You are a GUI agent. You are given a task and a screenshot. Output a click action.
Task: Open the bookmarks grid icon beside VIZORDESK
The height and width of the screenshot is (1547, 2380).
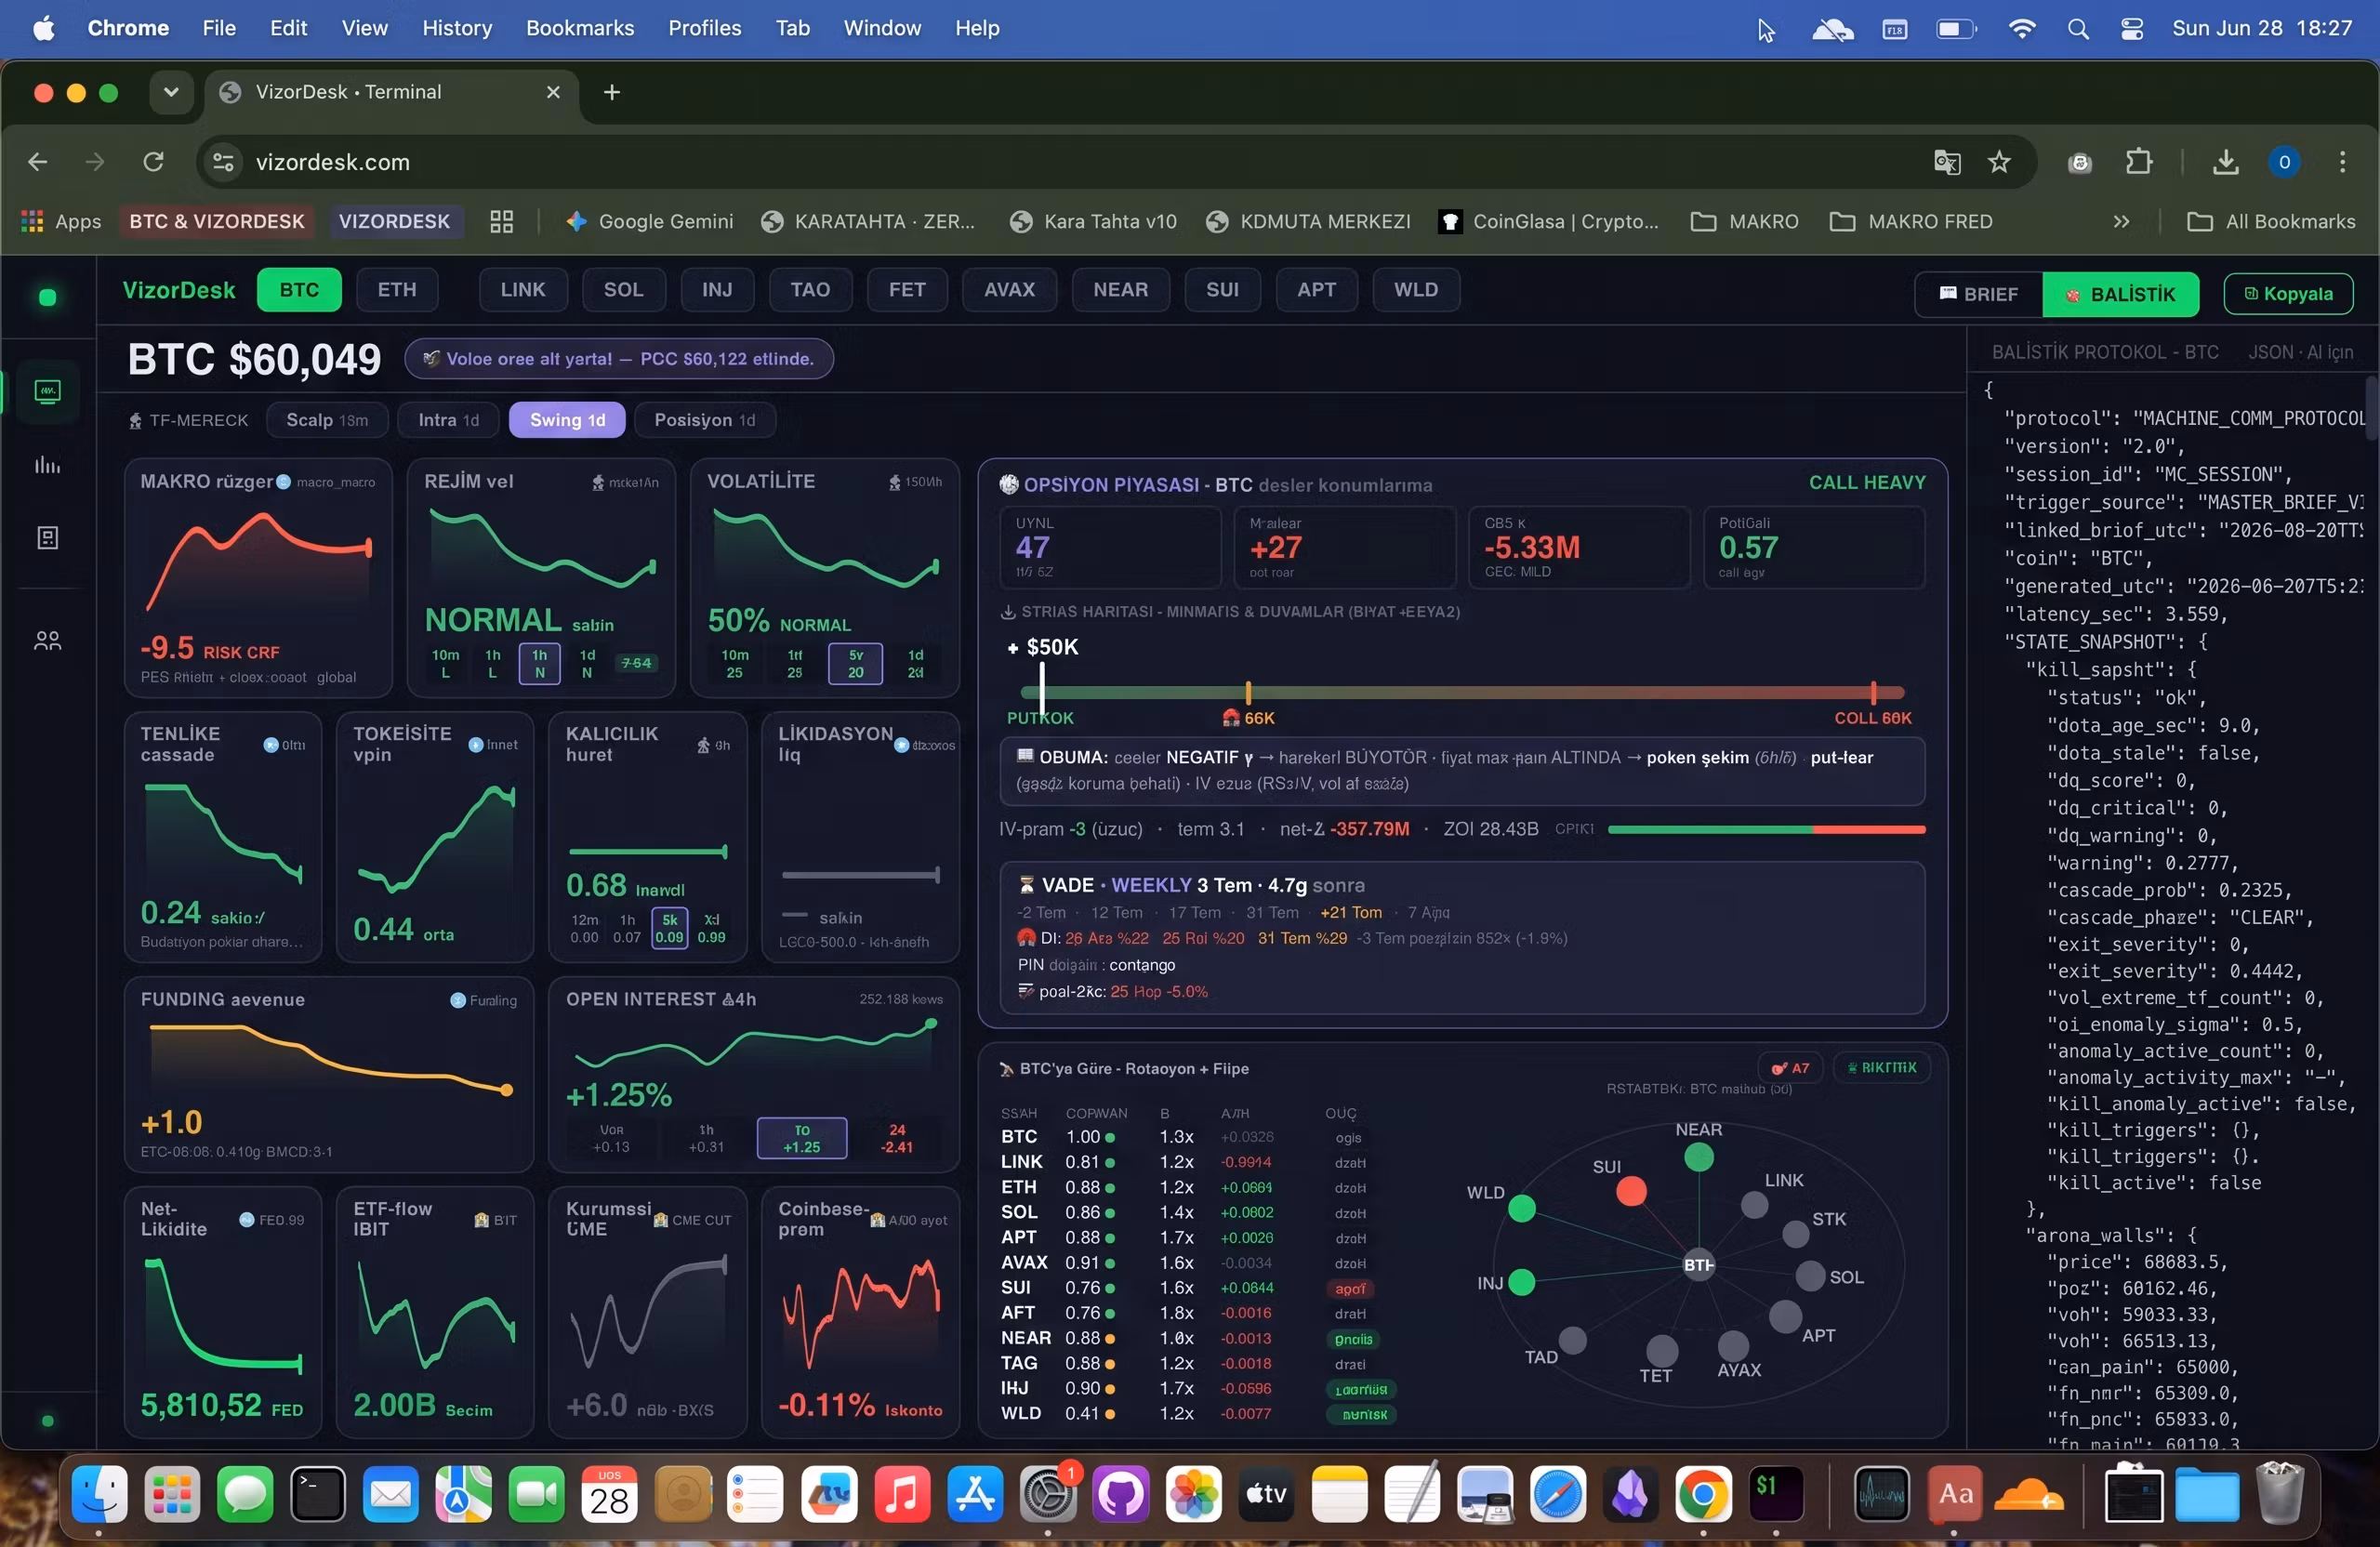(502, 222)
